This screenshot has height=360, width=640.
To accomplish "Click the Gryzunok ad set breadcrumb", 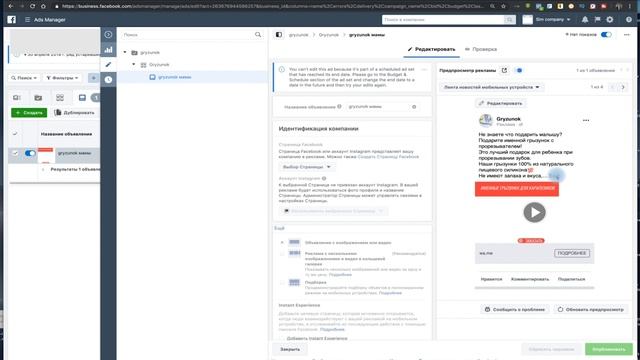I will pos(329,35).
